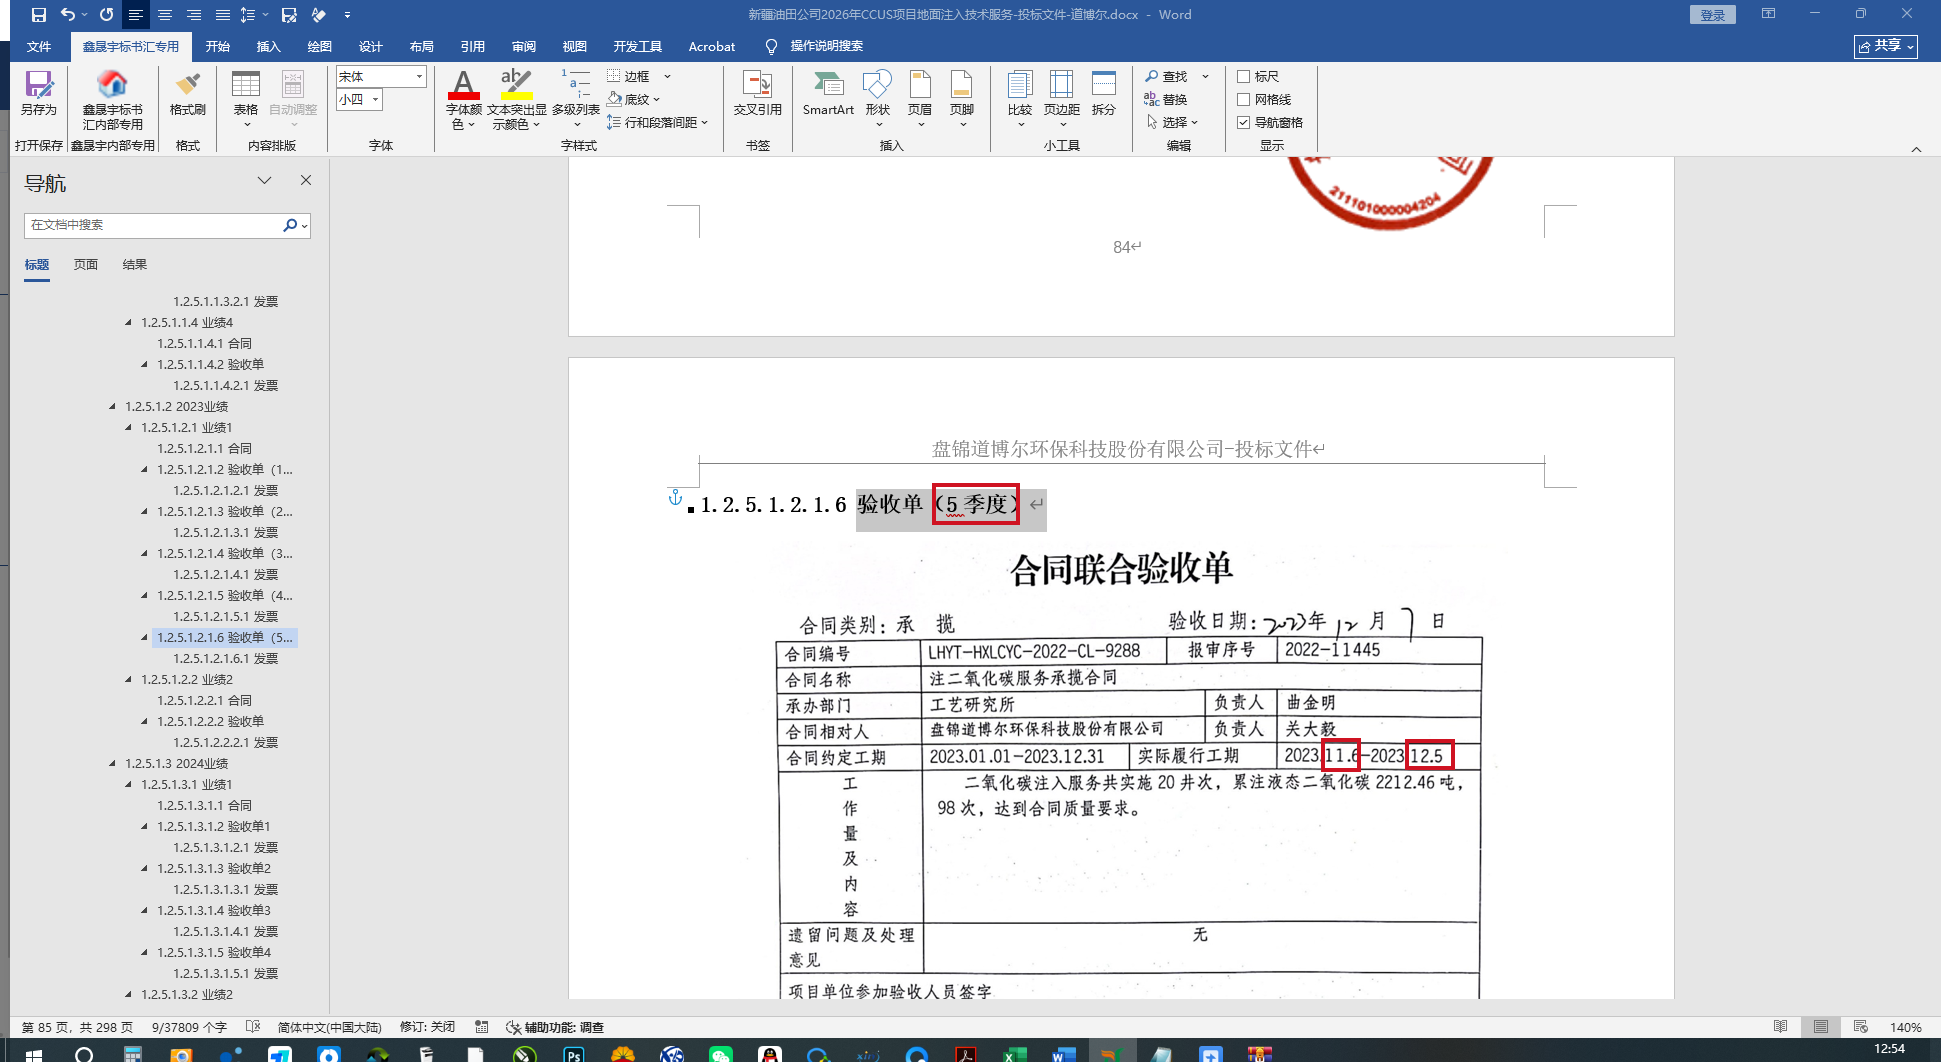This screenshot has width=1941, height=1062.
Task: Click the 登录 sign-in button
Action: coord(1713,15)
